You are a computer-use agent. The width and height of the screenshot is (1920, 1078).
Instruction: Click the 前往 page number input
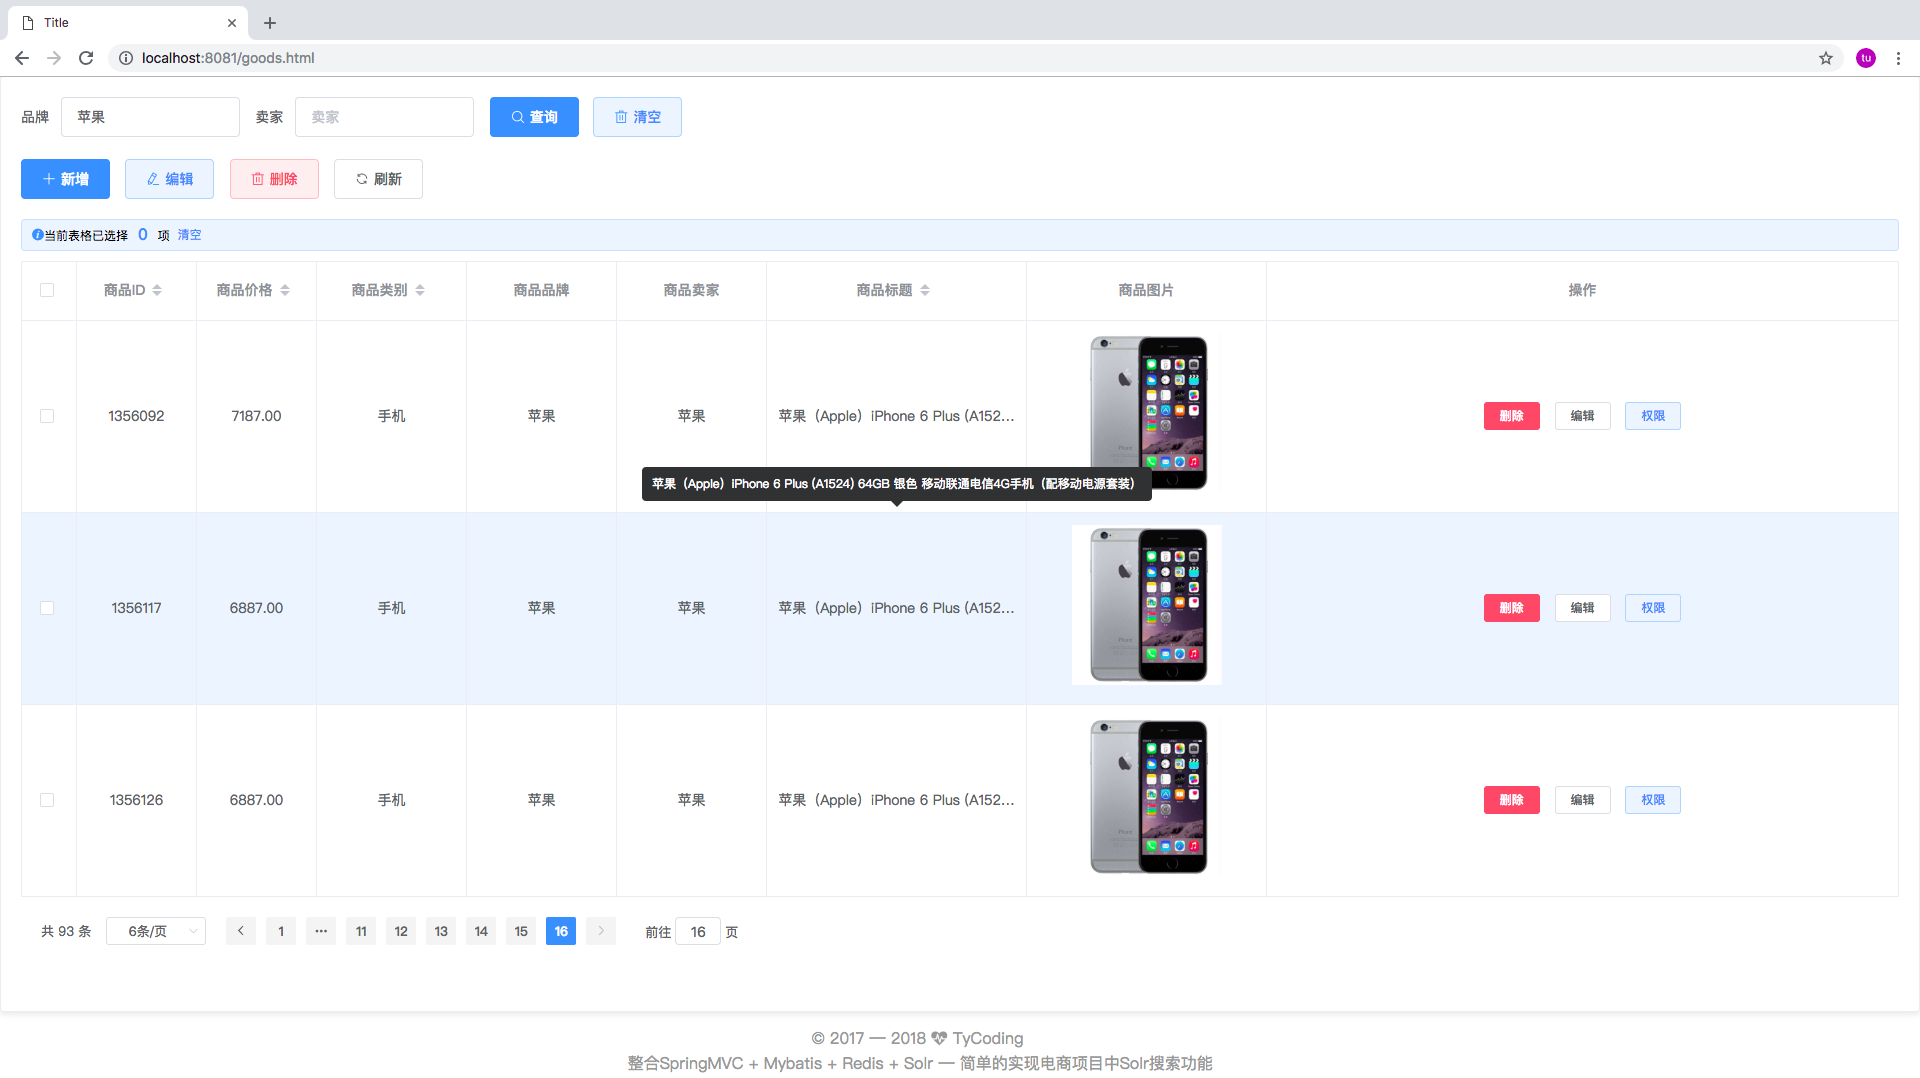[x=698, y=931]
